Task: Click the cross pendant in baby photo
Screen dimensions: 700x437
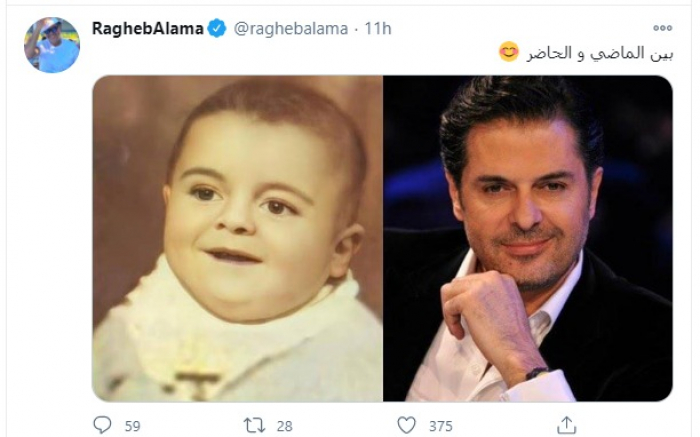Action: tap(197, 382)
